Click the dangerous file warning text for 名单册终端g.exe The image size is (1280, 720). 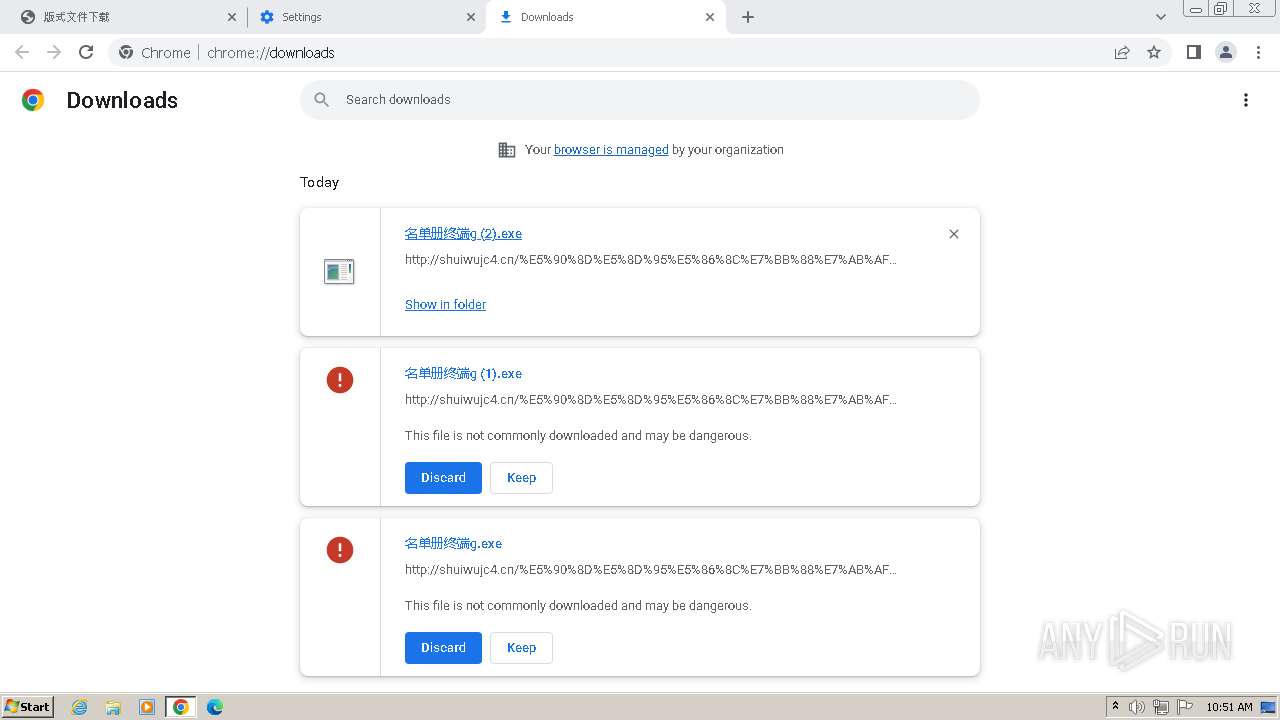578,606
